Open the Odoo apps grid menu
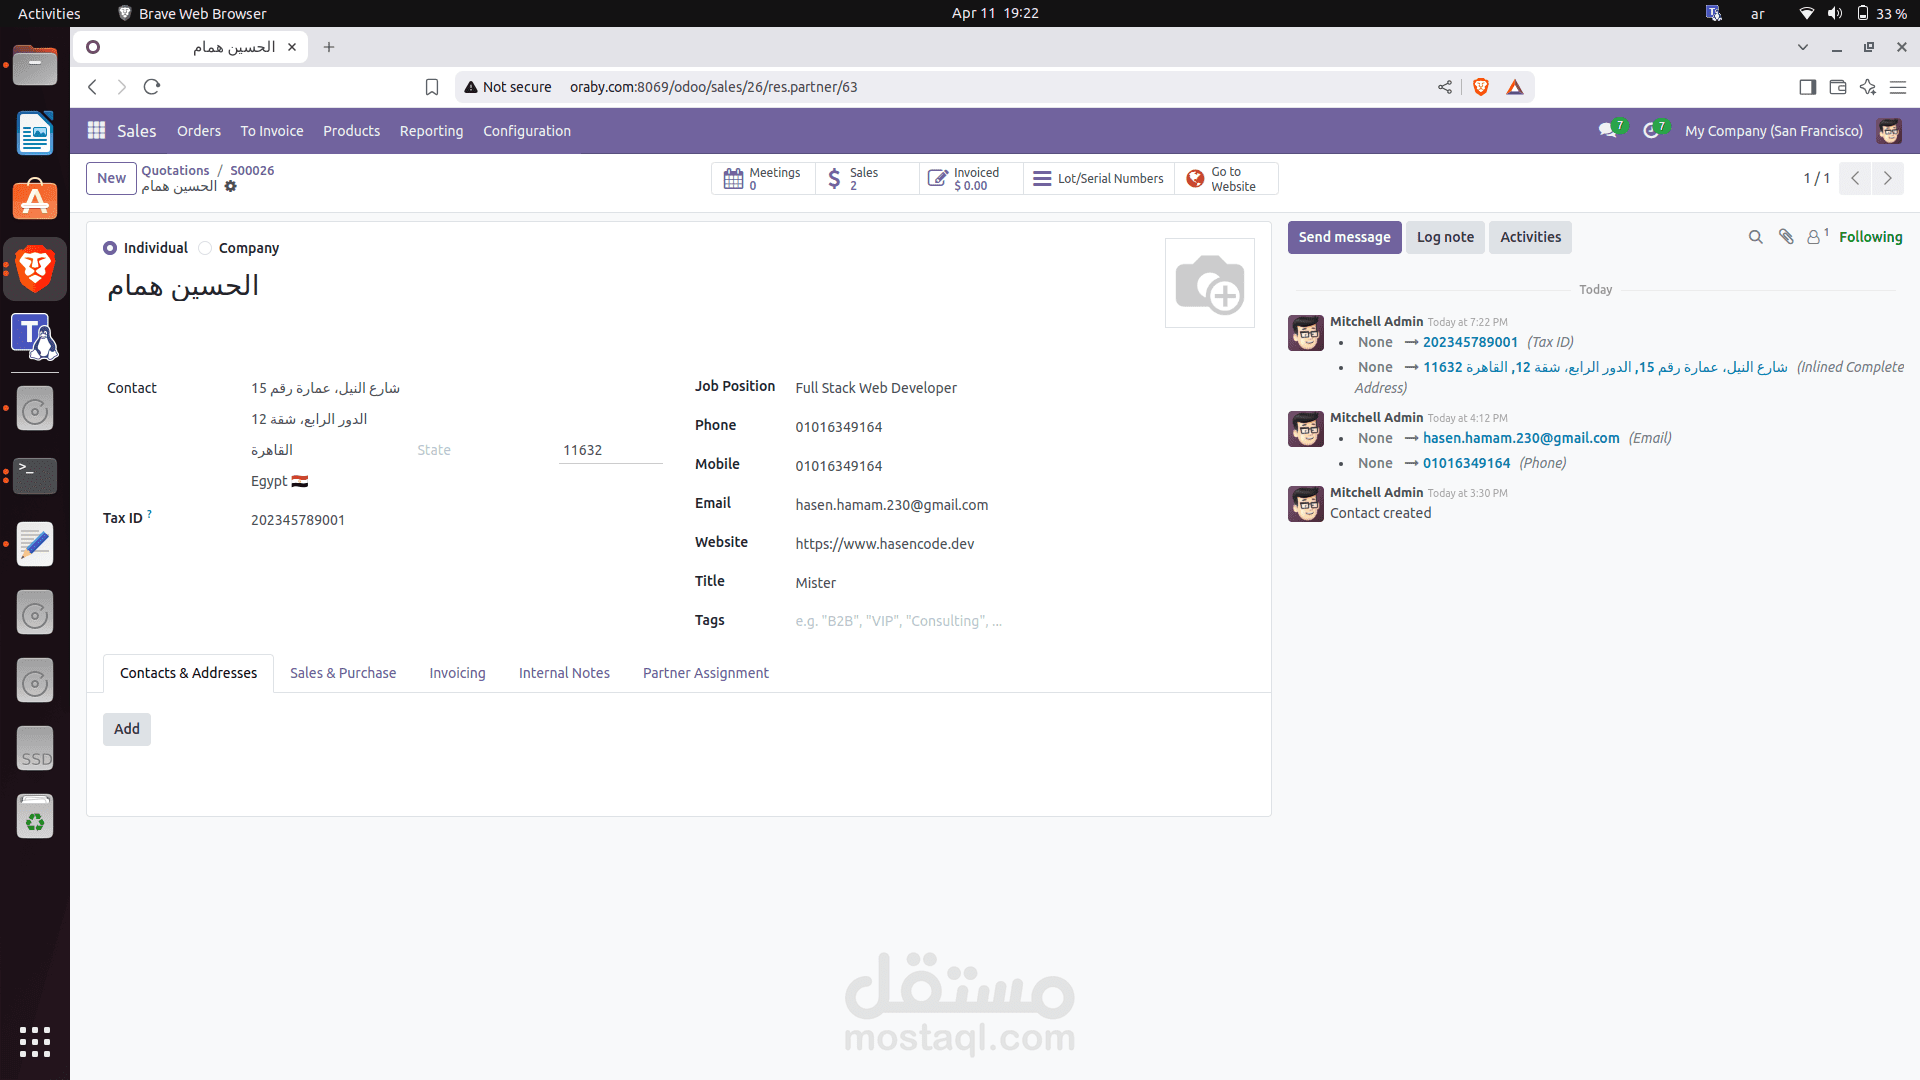The image size is (1920, 1080). tap(96, 130)
